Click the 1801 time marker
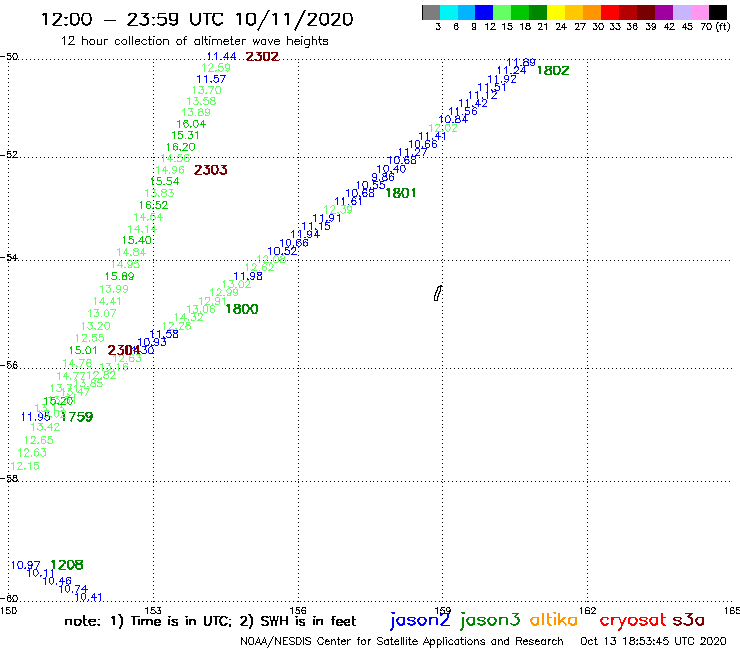740x650 pixels. point(401,193)
